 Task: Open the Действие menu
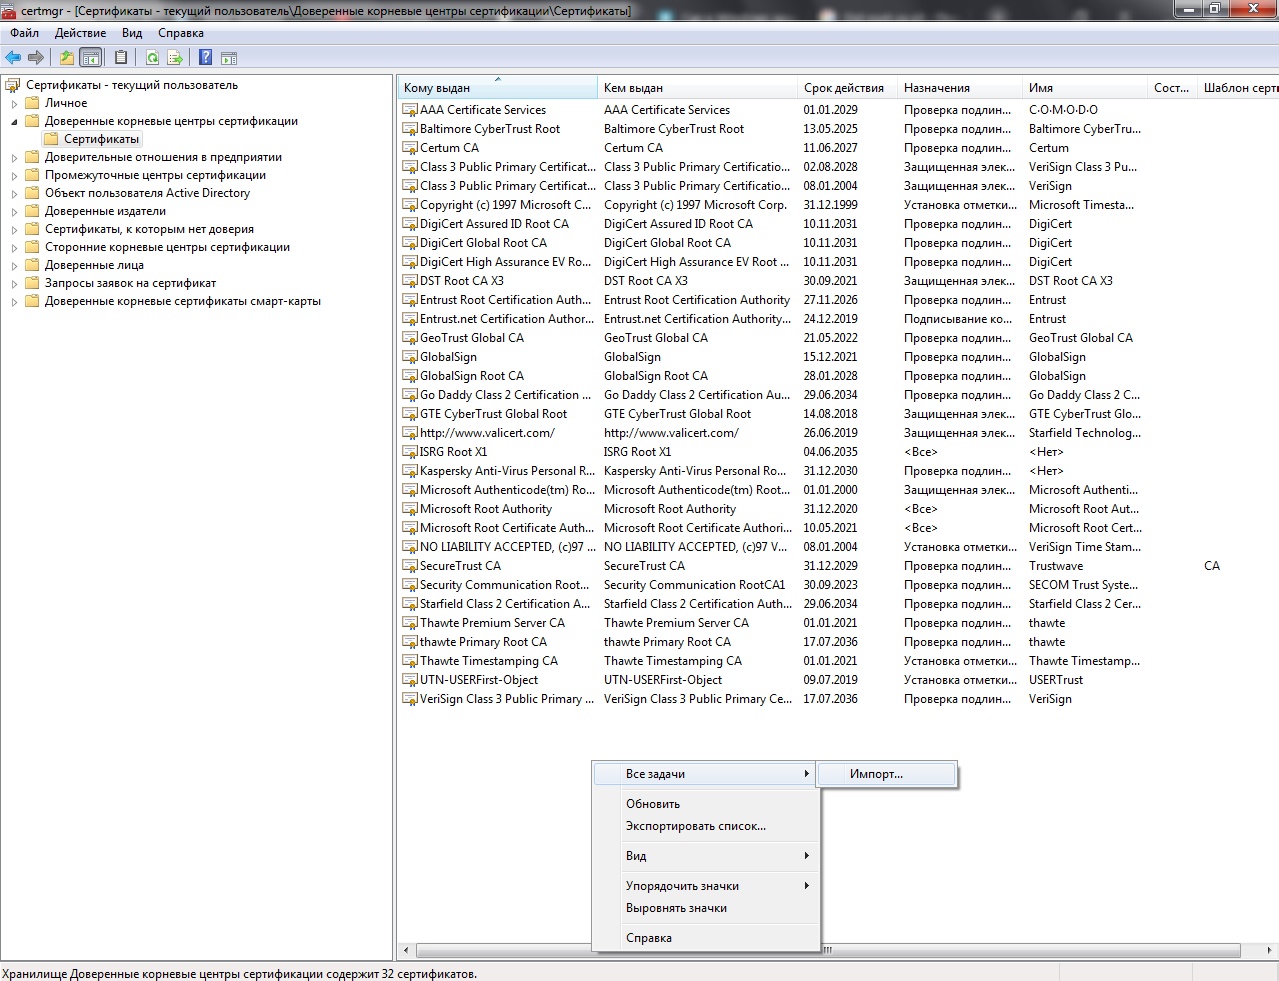[x=80, y=33]
